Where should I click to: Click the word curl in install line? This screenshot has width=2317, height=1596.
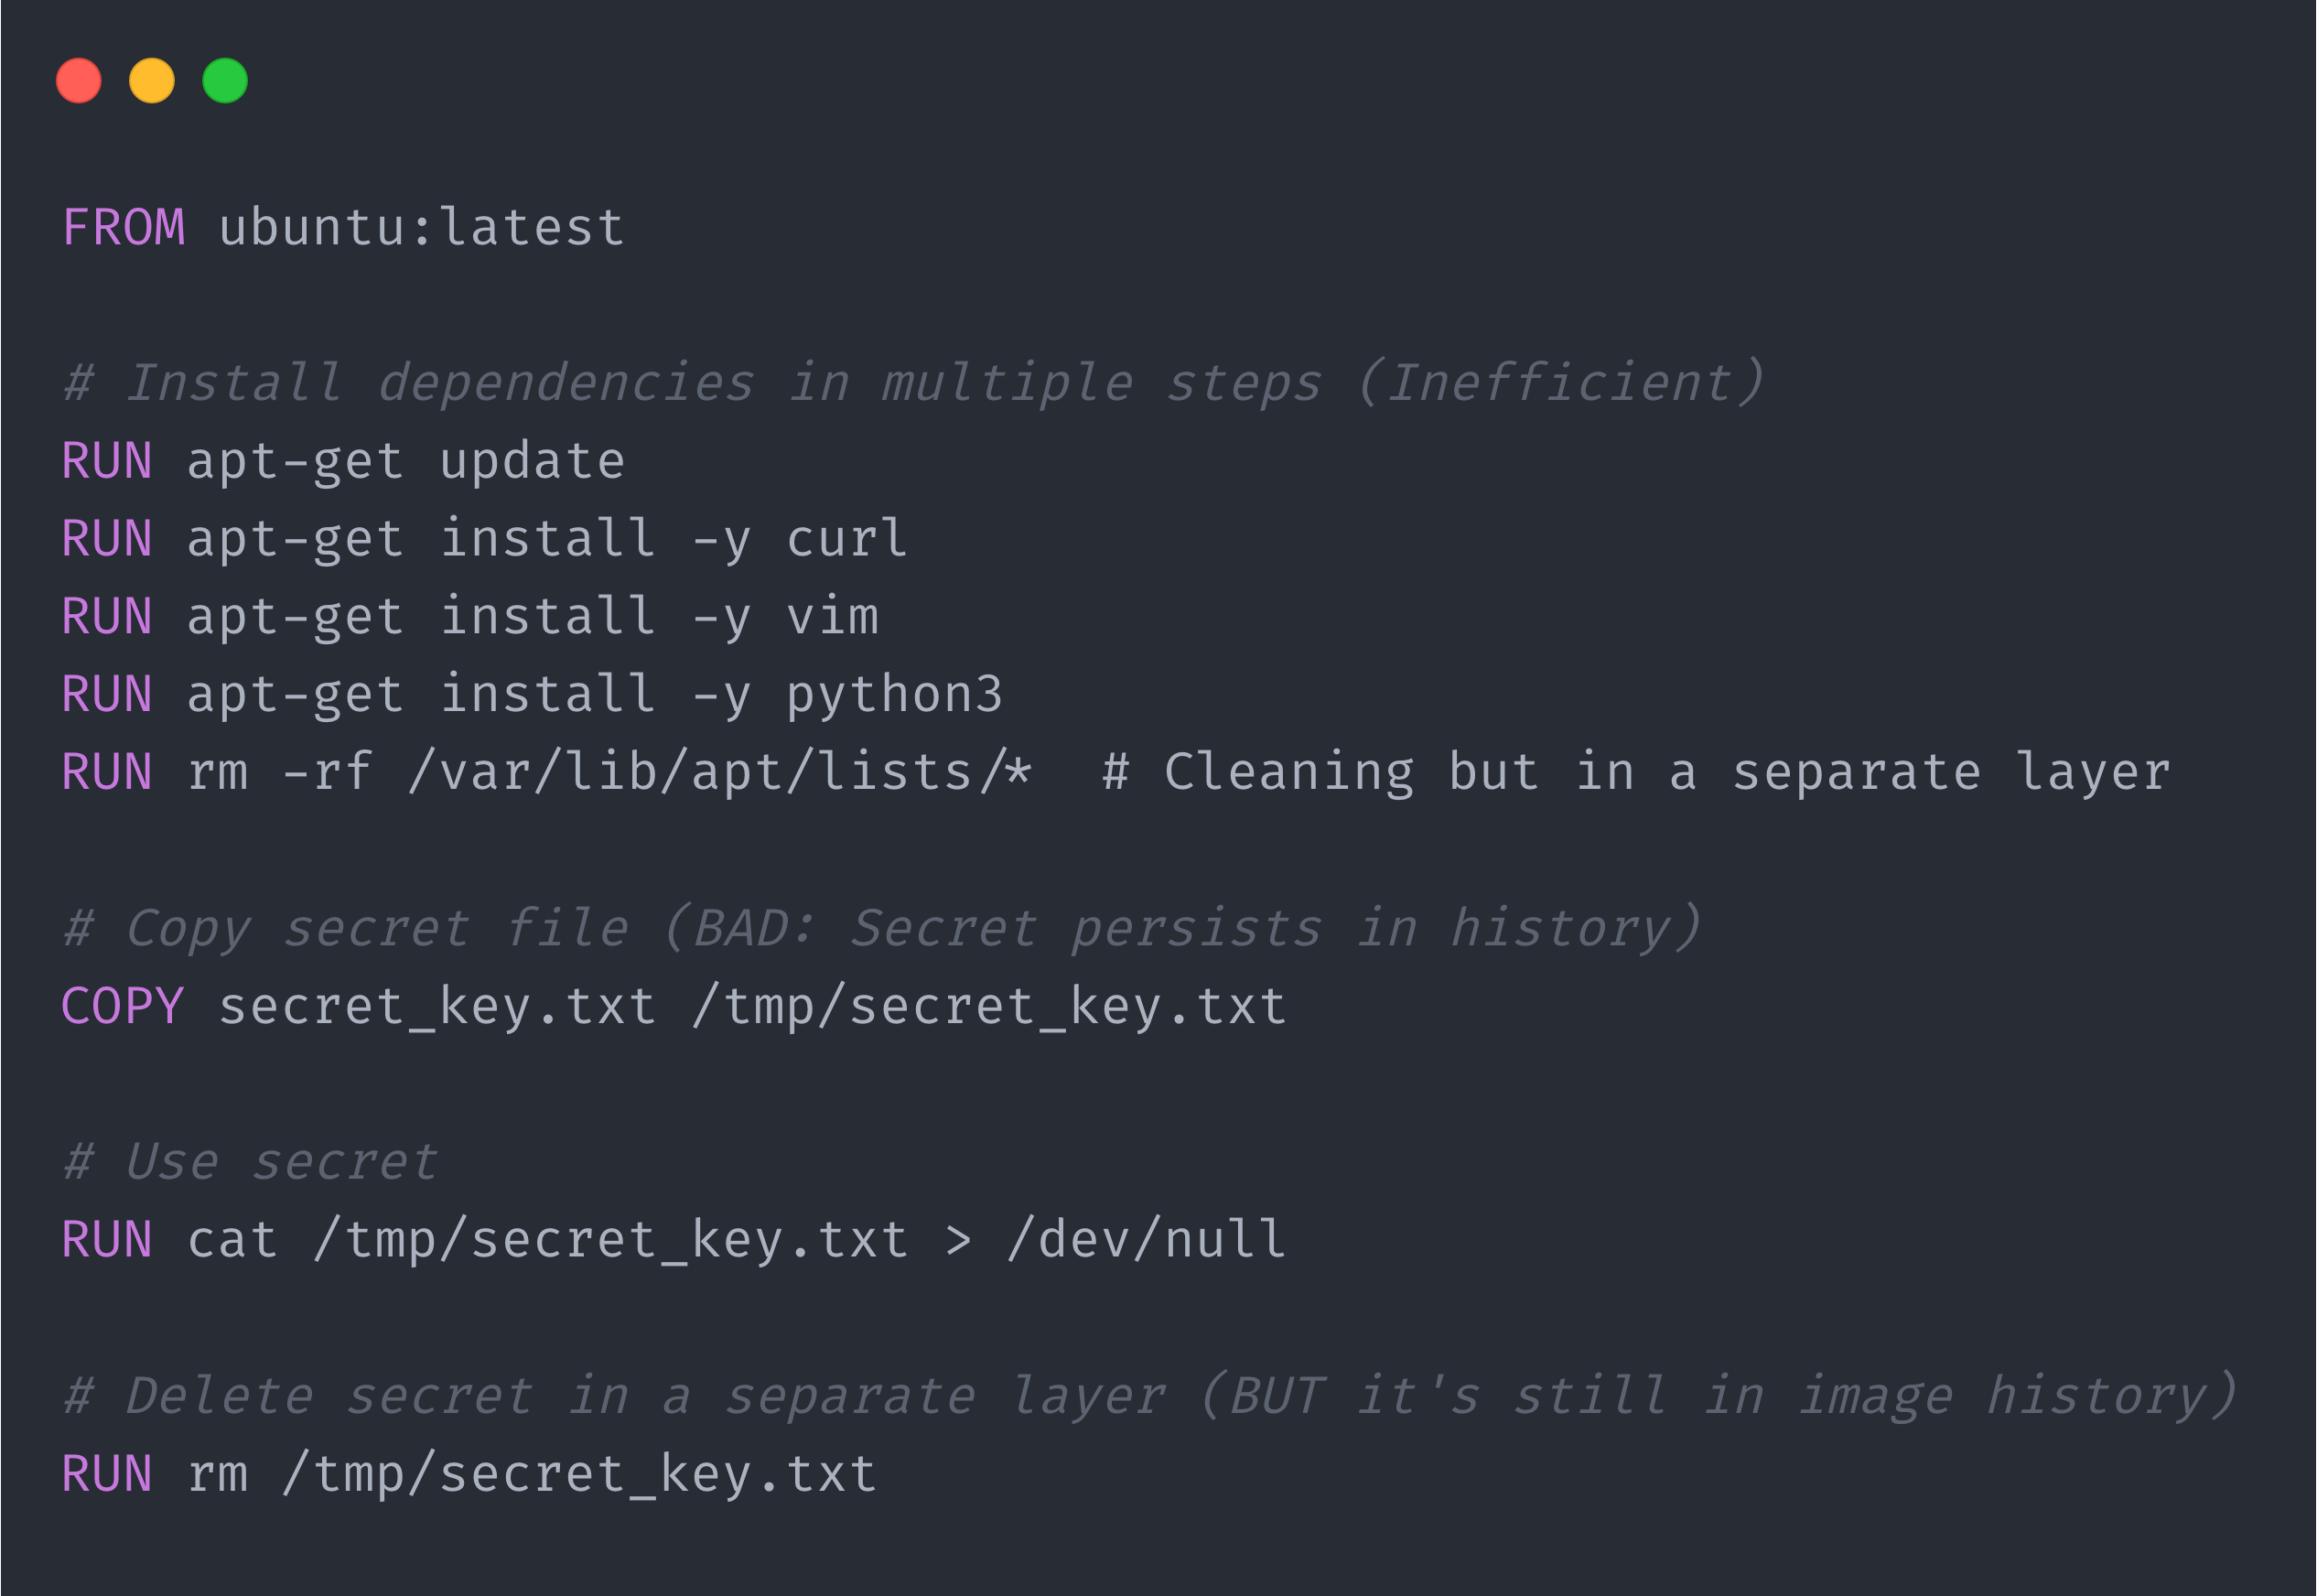coord(847,540)
